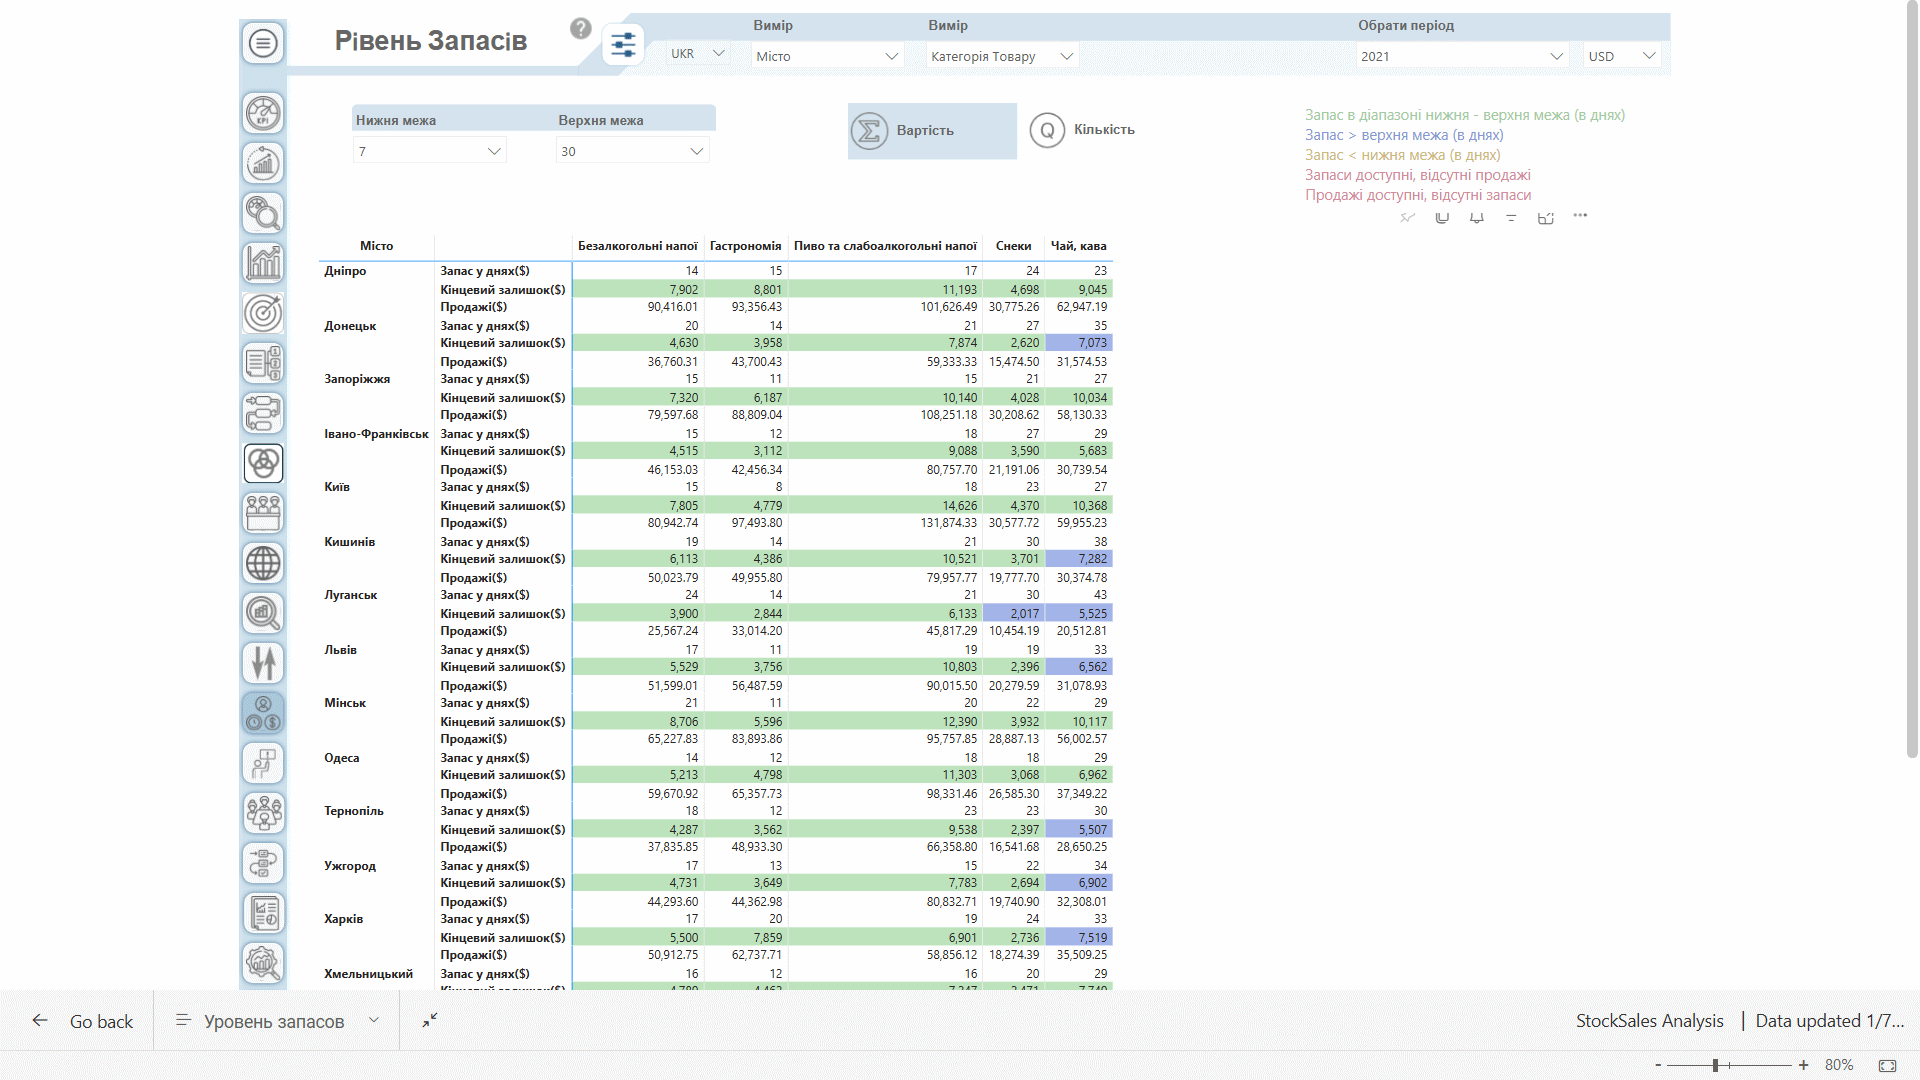Viewport: 1920px width, 1080px height.
Task: Click the globe sidebar icon
Action: (x=263, y=563)
